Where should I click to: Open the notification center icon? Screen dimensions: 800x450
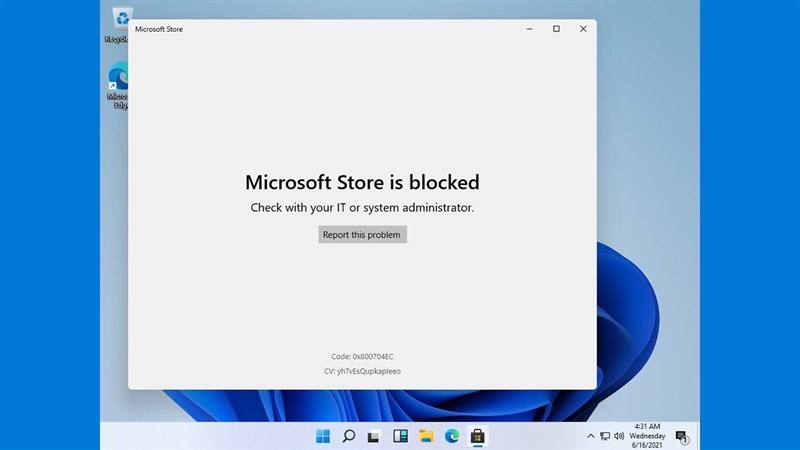(682, 437)
